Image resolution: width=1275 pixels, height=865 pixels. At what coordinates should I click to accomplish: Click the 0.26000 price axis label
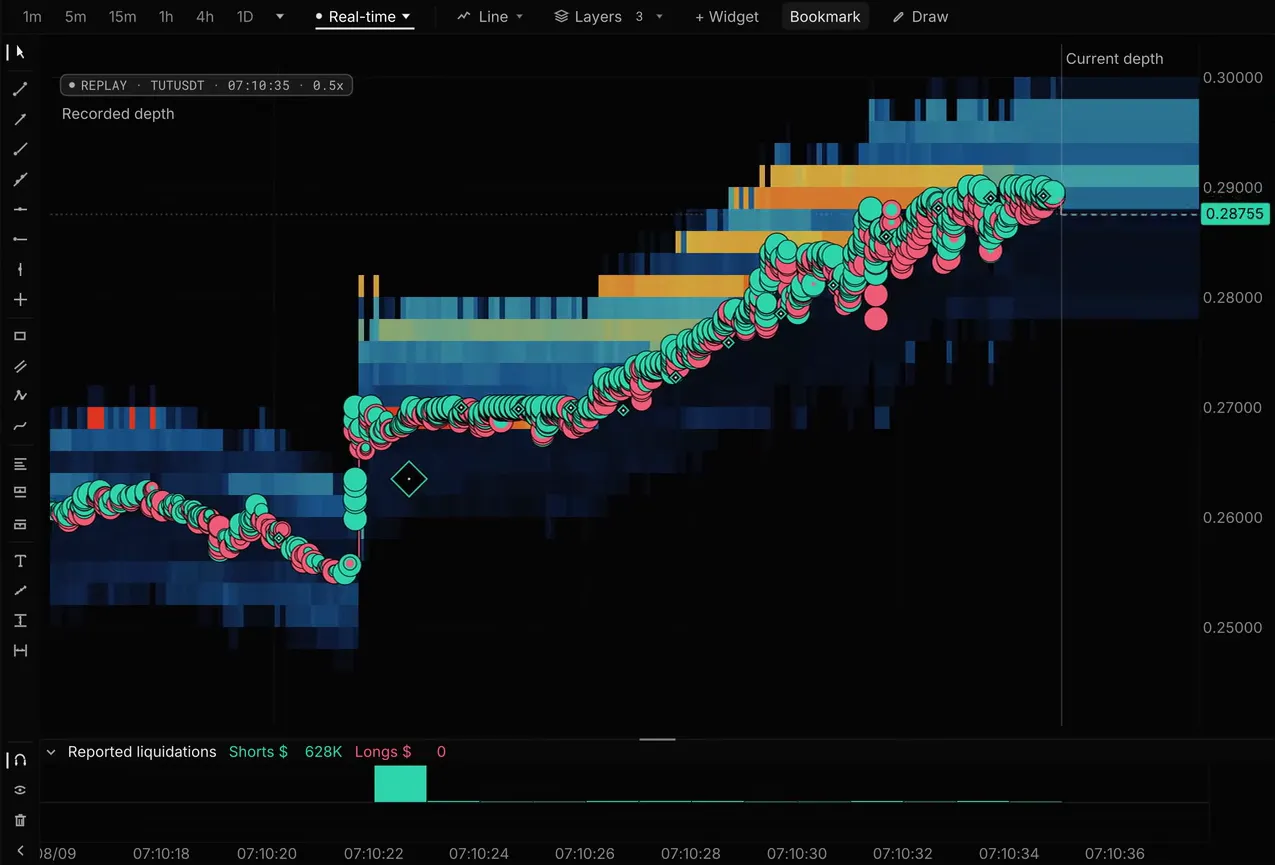[x=1232, y=518]
